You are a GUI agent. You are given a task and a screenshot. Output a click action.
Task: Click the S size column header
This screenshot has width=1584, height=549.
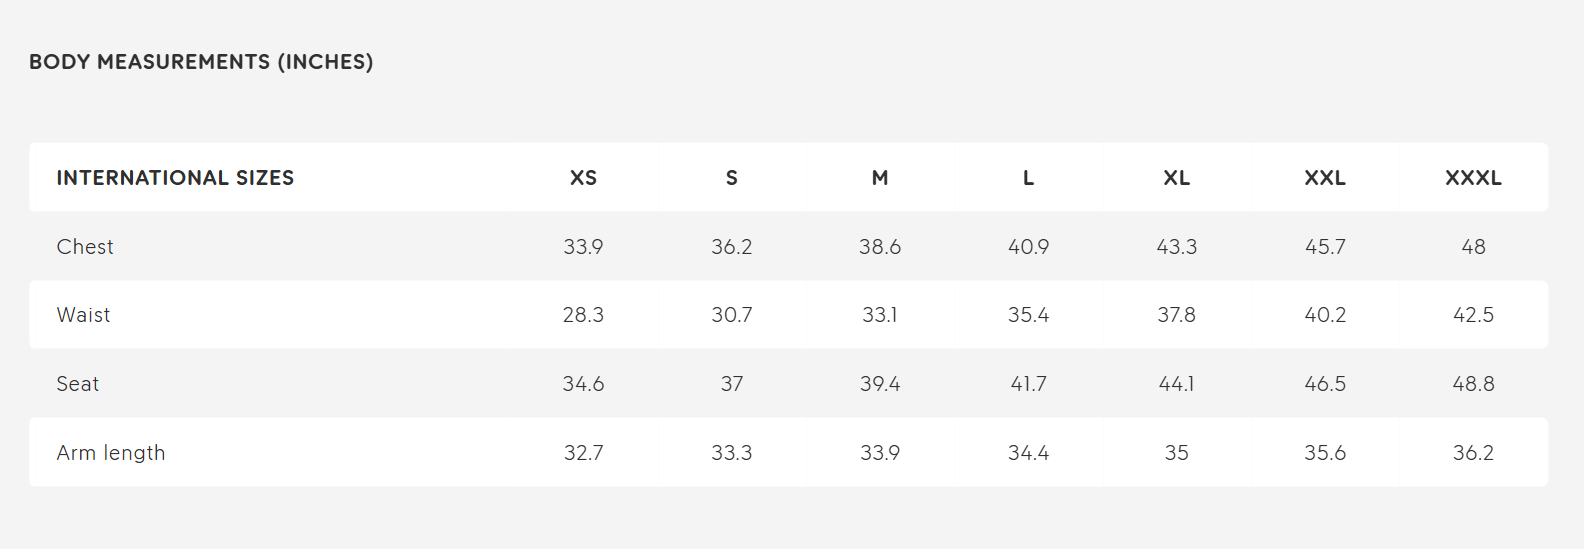point(732,178)
